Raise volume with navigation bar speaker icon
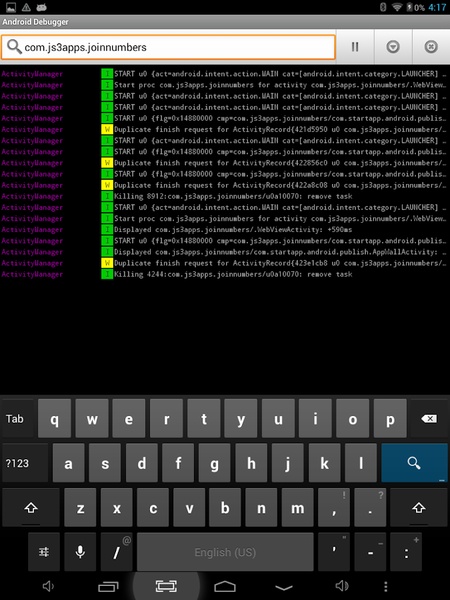This screenshot has width=450, height=600. (342, 586)
